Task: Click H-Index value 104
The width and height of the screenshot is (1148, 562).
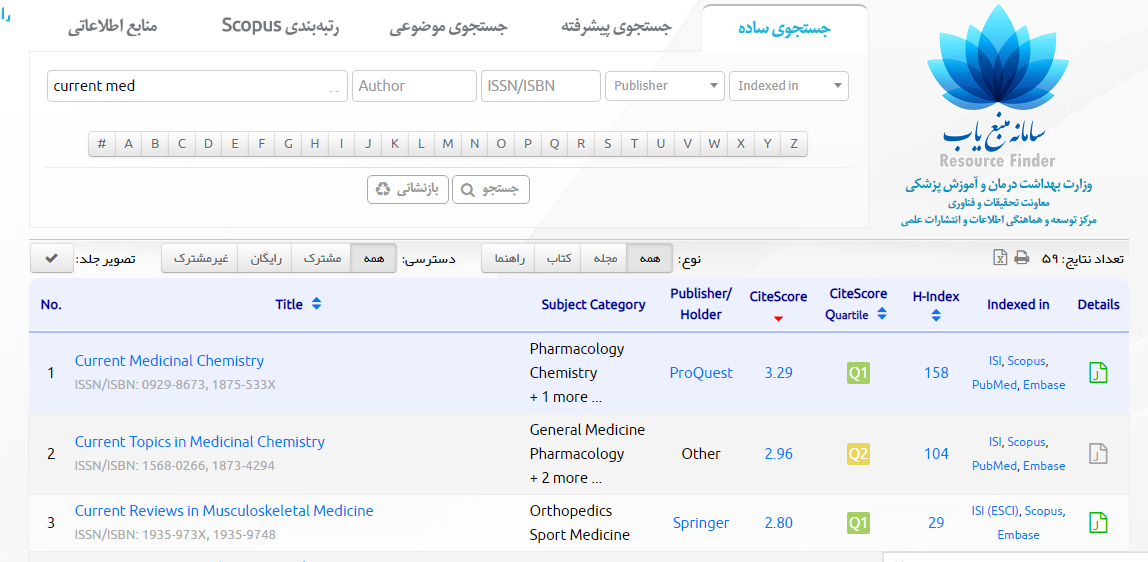Action: [x=936, y=454]
